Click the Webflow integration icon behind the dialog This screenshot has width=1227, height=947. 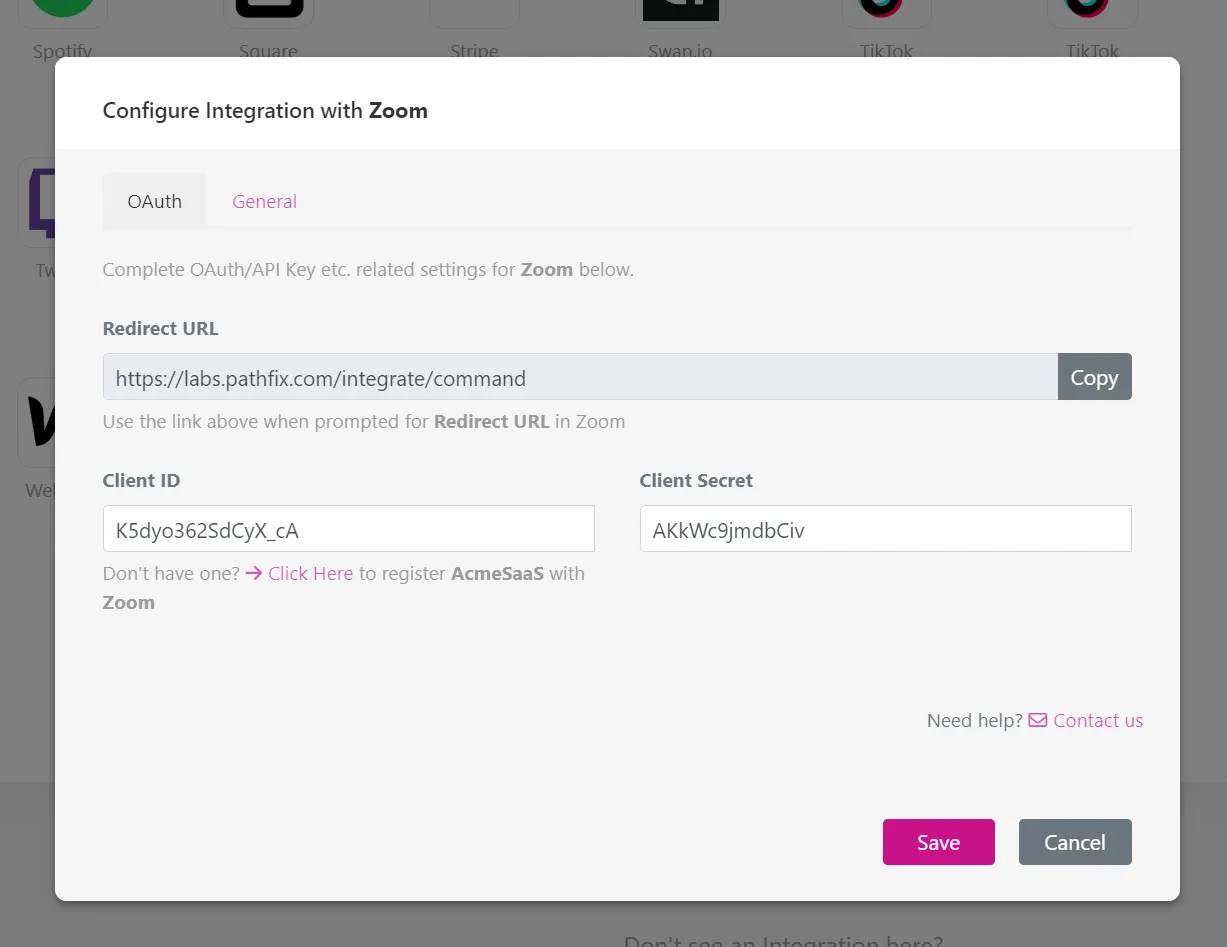click(x=36, y=422)
